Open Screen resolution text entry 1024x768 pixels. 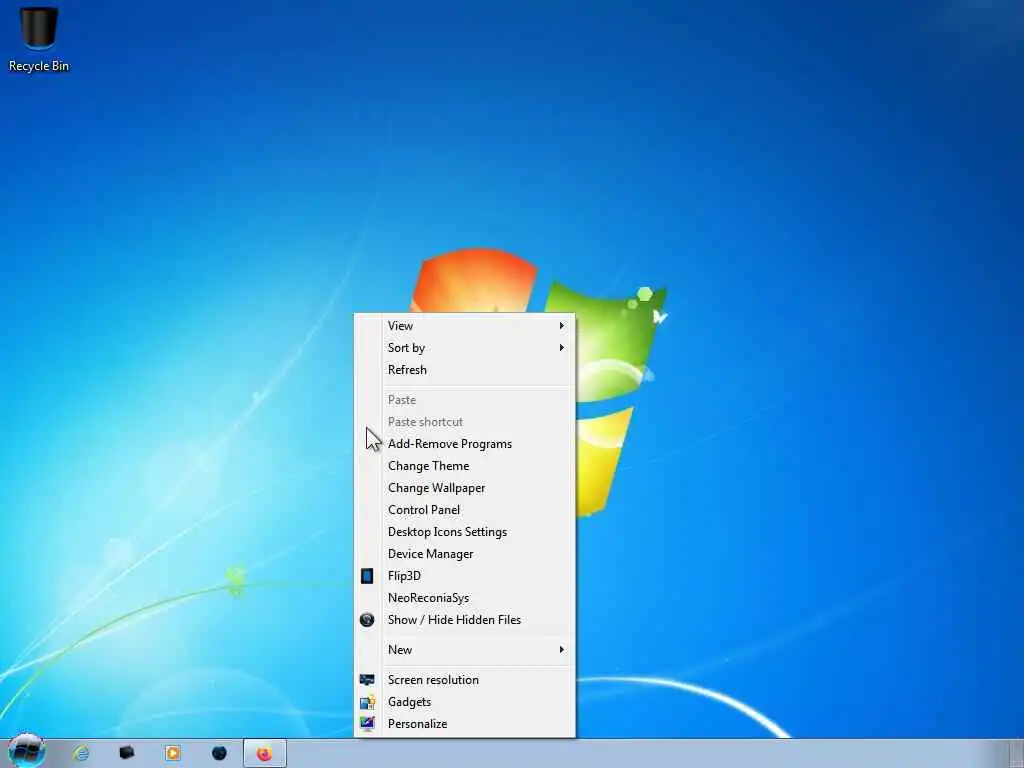click(433, 680)
